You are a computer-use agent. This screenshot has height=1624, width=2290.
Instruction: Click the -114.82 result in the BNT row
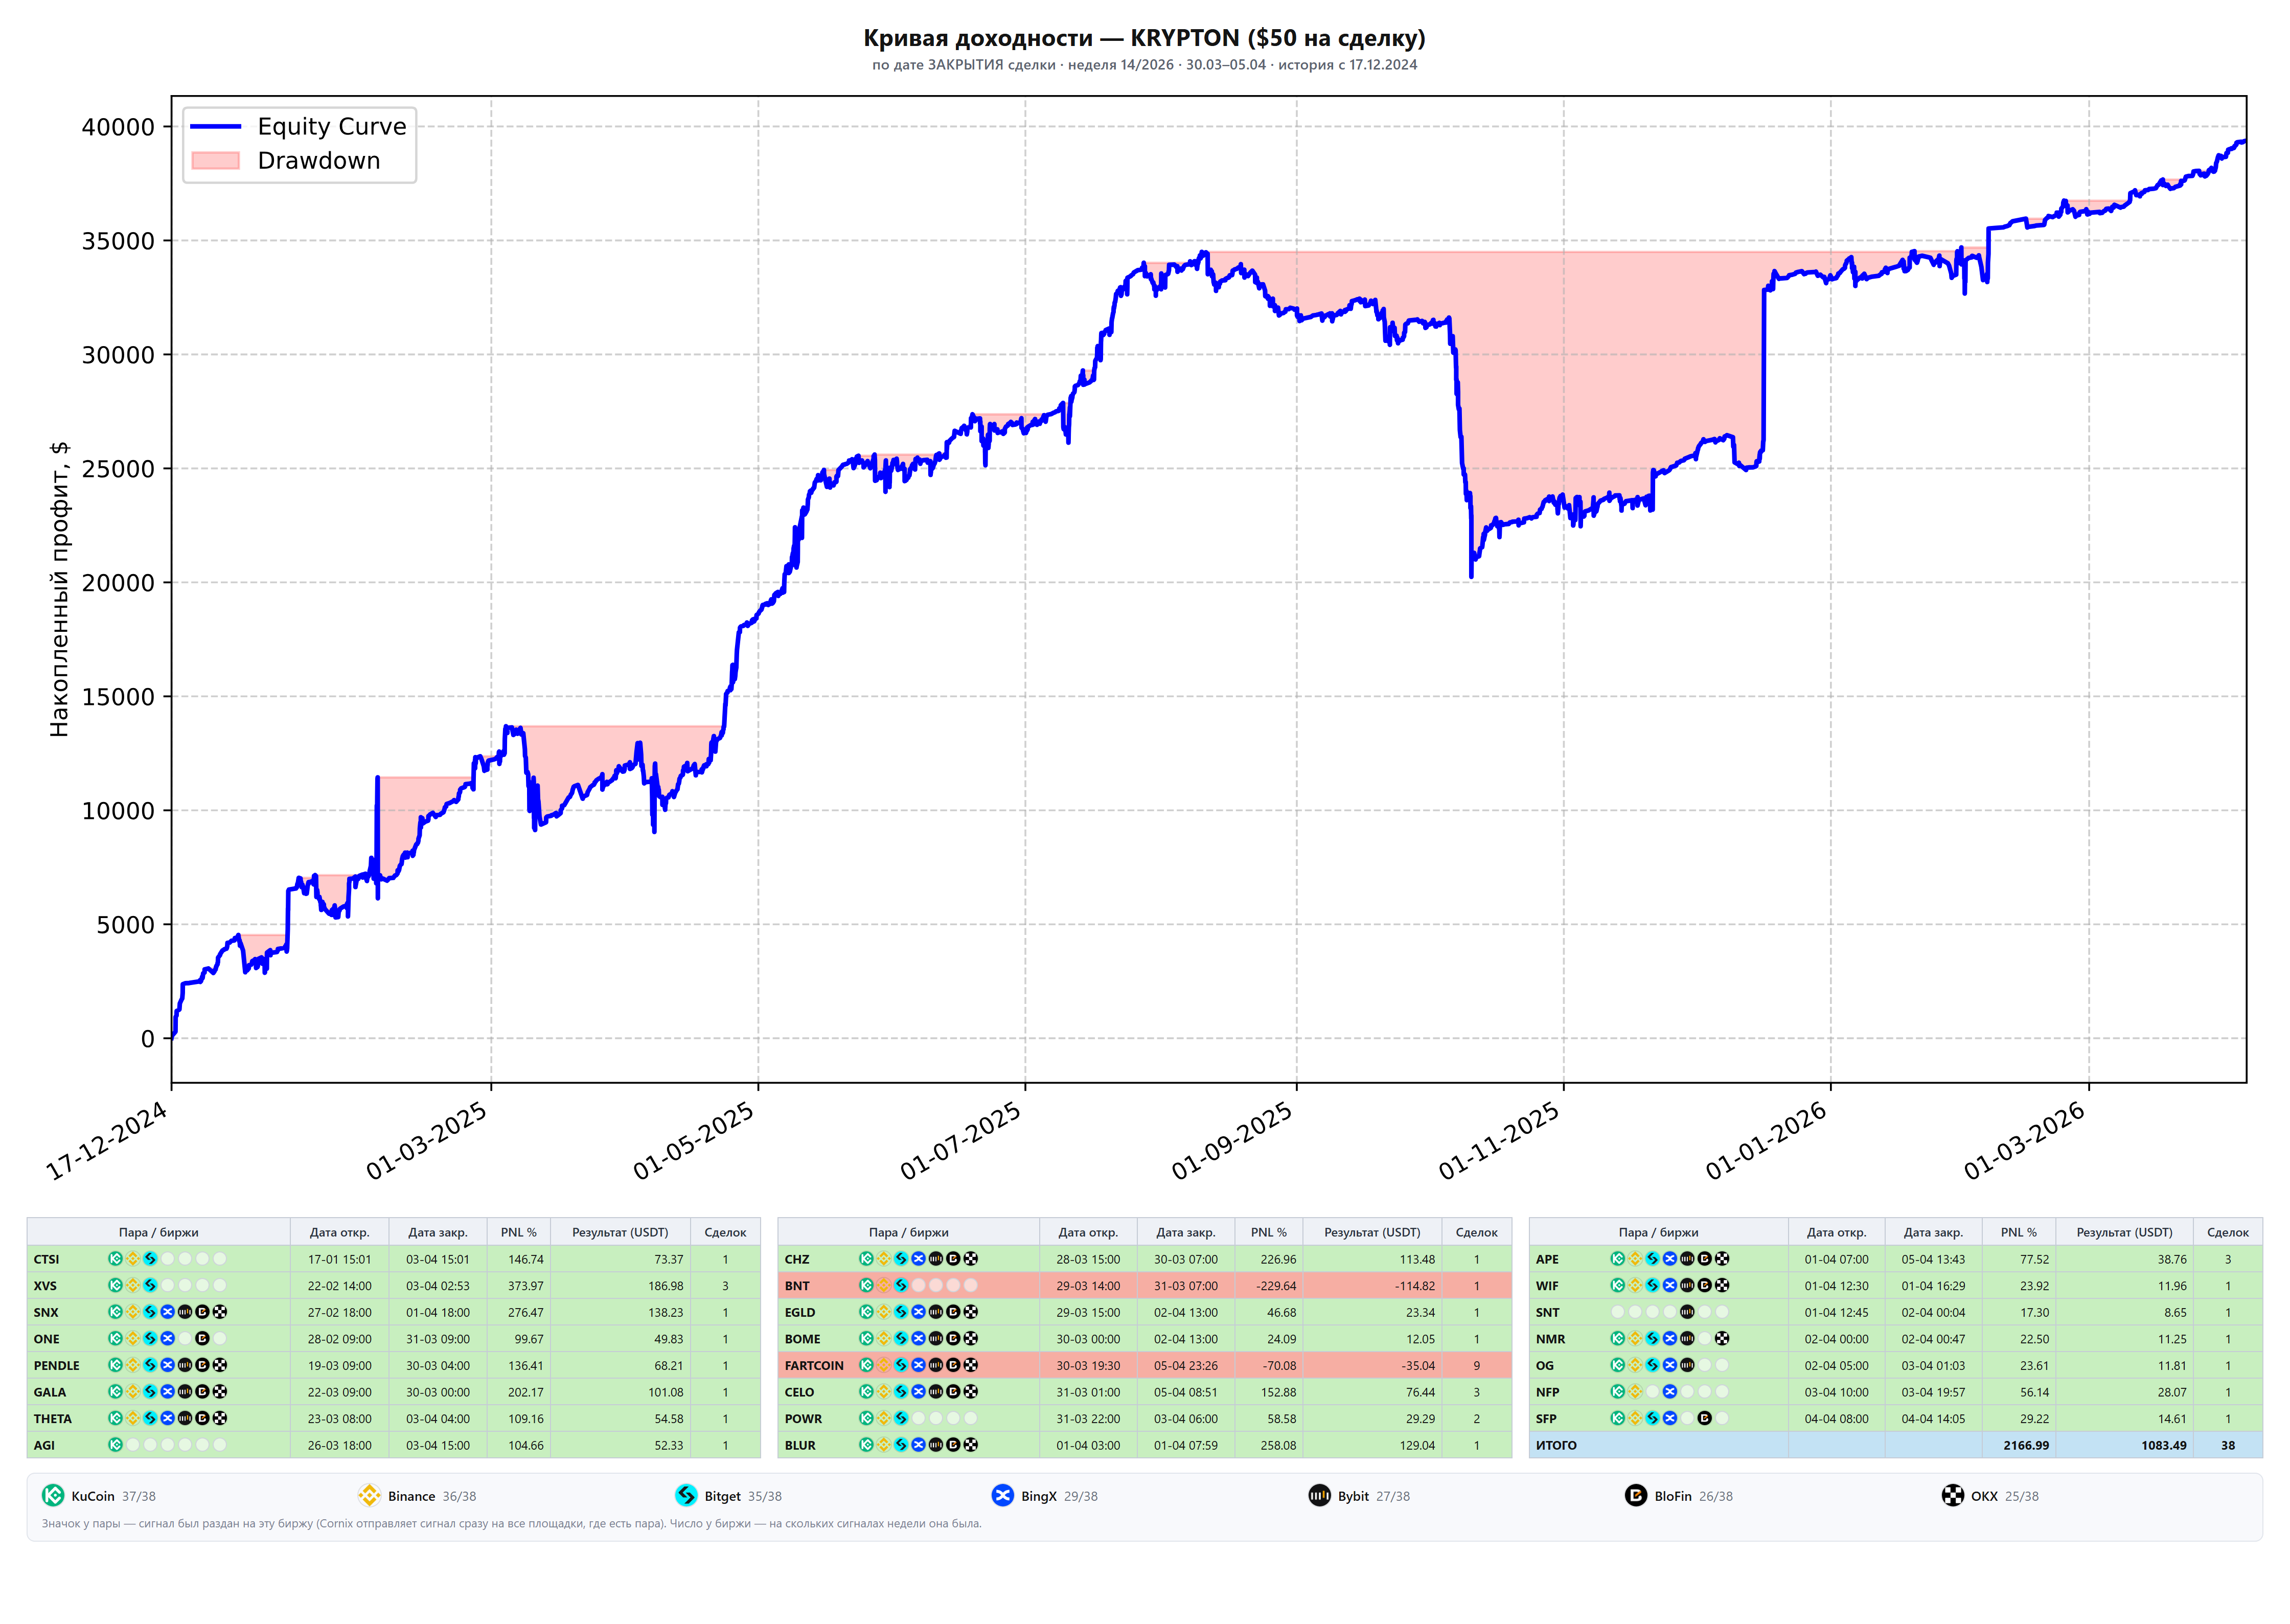[x=1414, y=1286]
